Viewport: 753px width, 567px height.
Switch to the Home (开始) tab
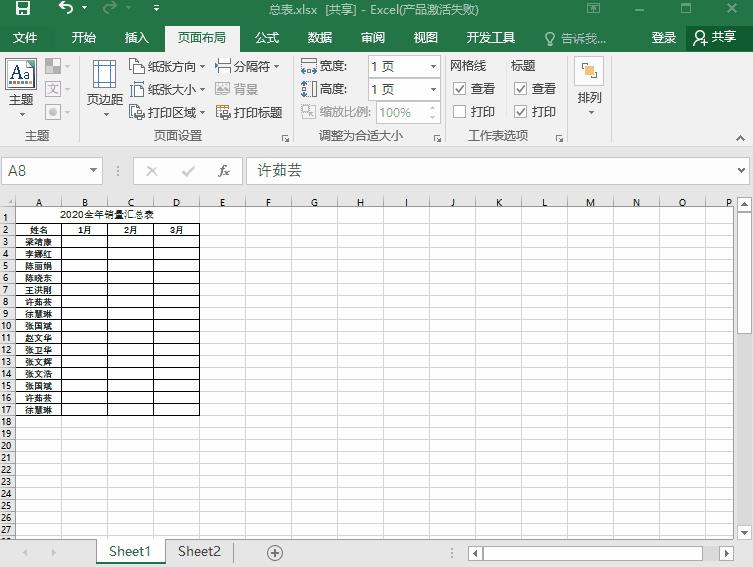click(x=84, y=37)
